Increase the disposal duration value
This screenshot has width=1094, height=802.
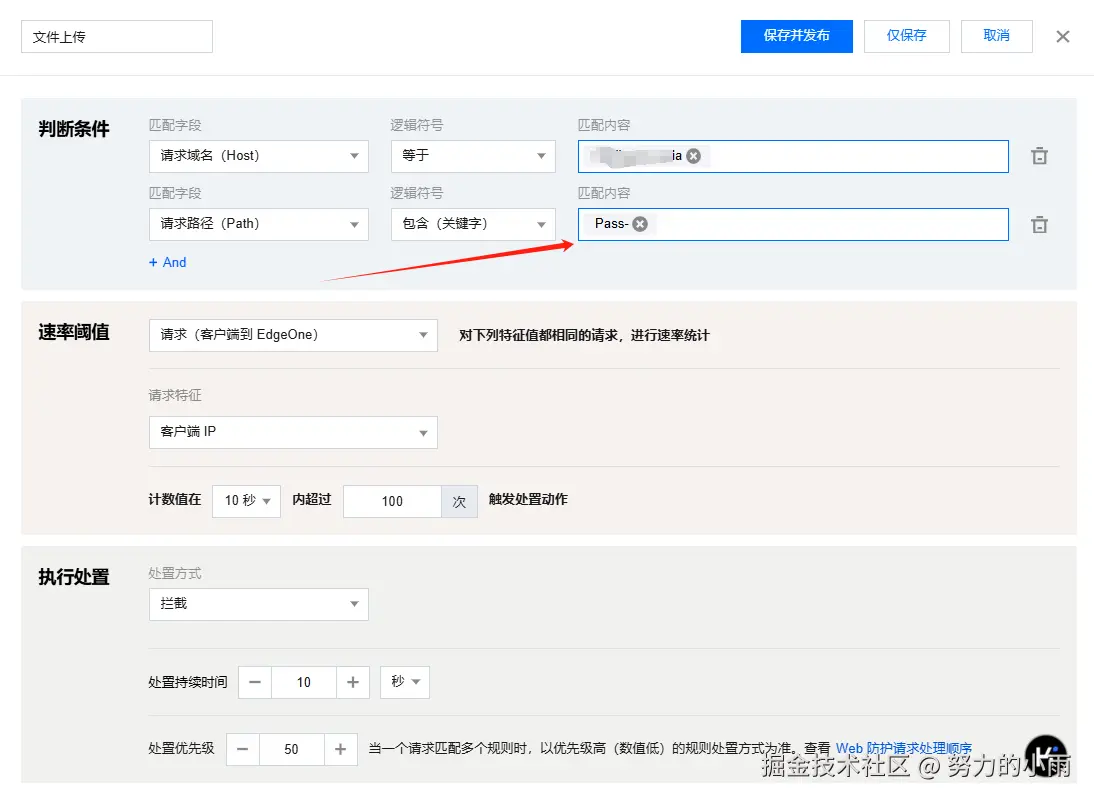point(353,682)
